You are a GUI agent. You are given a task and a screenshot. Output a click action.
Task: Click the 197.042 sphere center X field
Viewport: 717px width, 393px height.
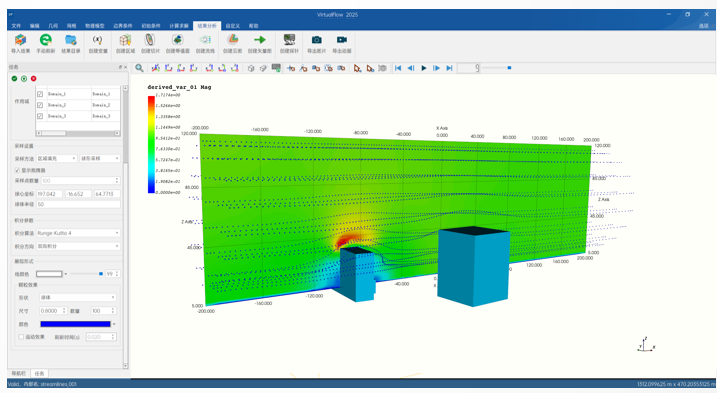point(49,194)
